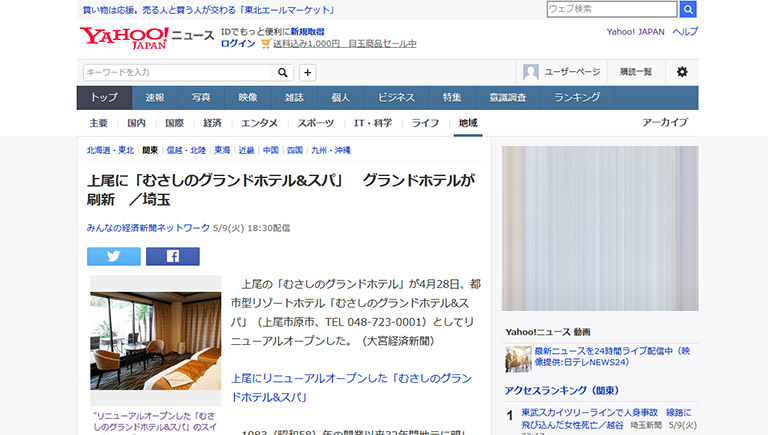768x435 pixels.
Task: Open the ビジネス tab
Action: [x=396, y=97]
